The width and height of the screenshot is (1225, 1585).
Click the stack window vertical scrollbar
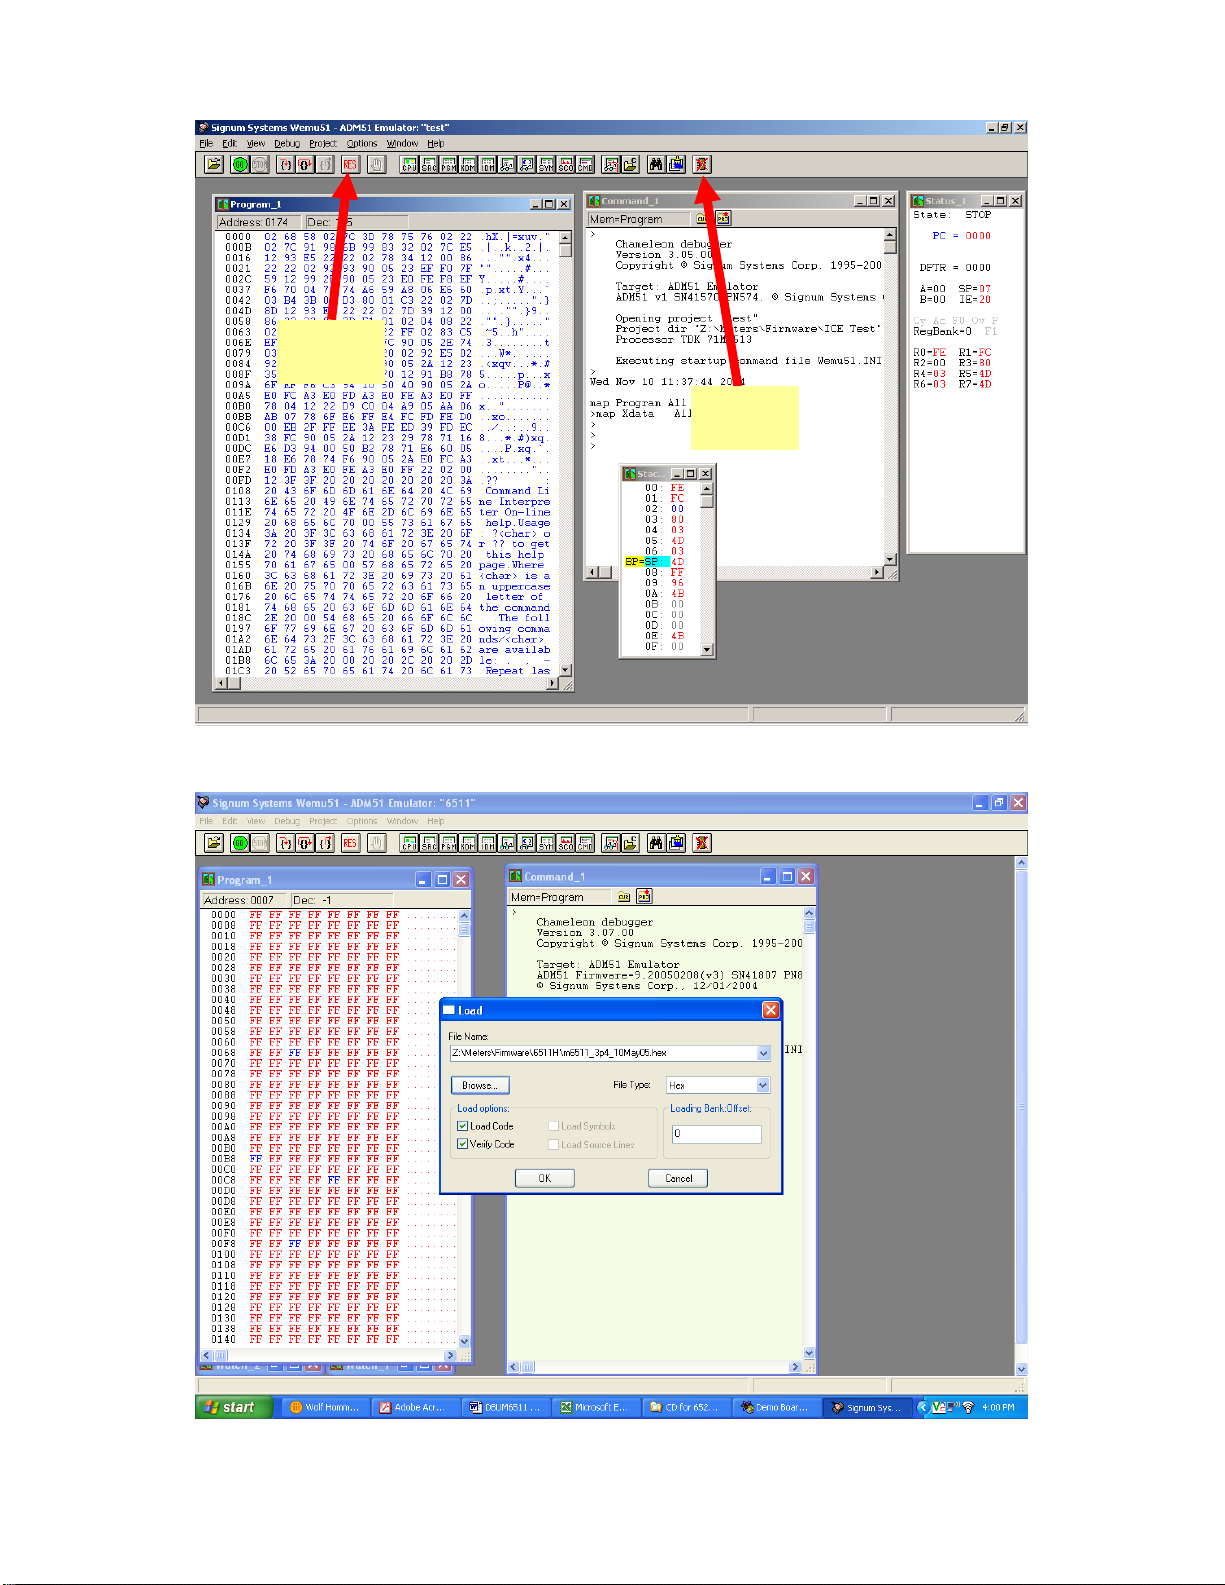tap(707, 569)
